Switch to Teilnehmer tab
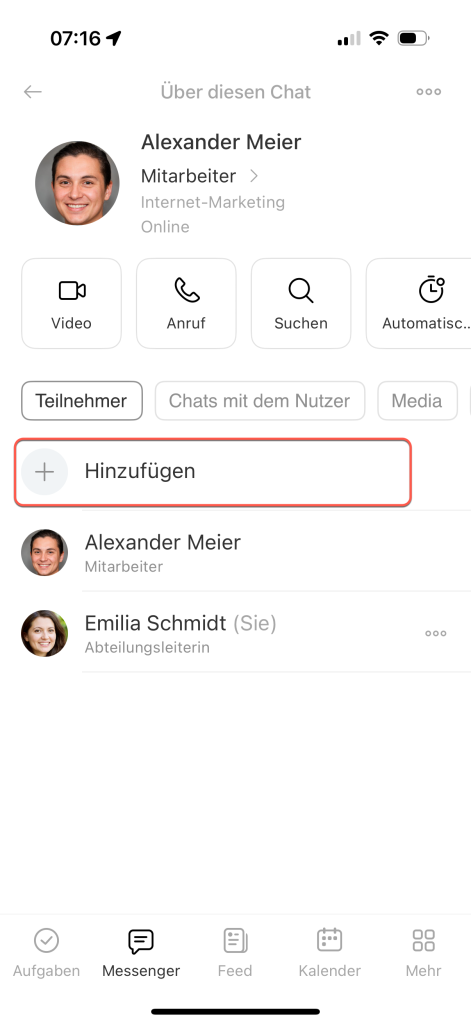471x1024 pixels. pos(82,400)
